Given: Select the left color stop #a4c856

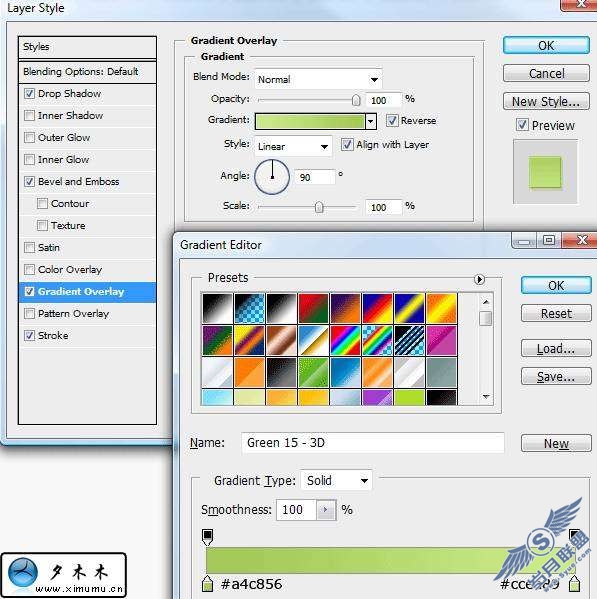Looking at the screenshot, I should tap(207, 583).
